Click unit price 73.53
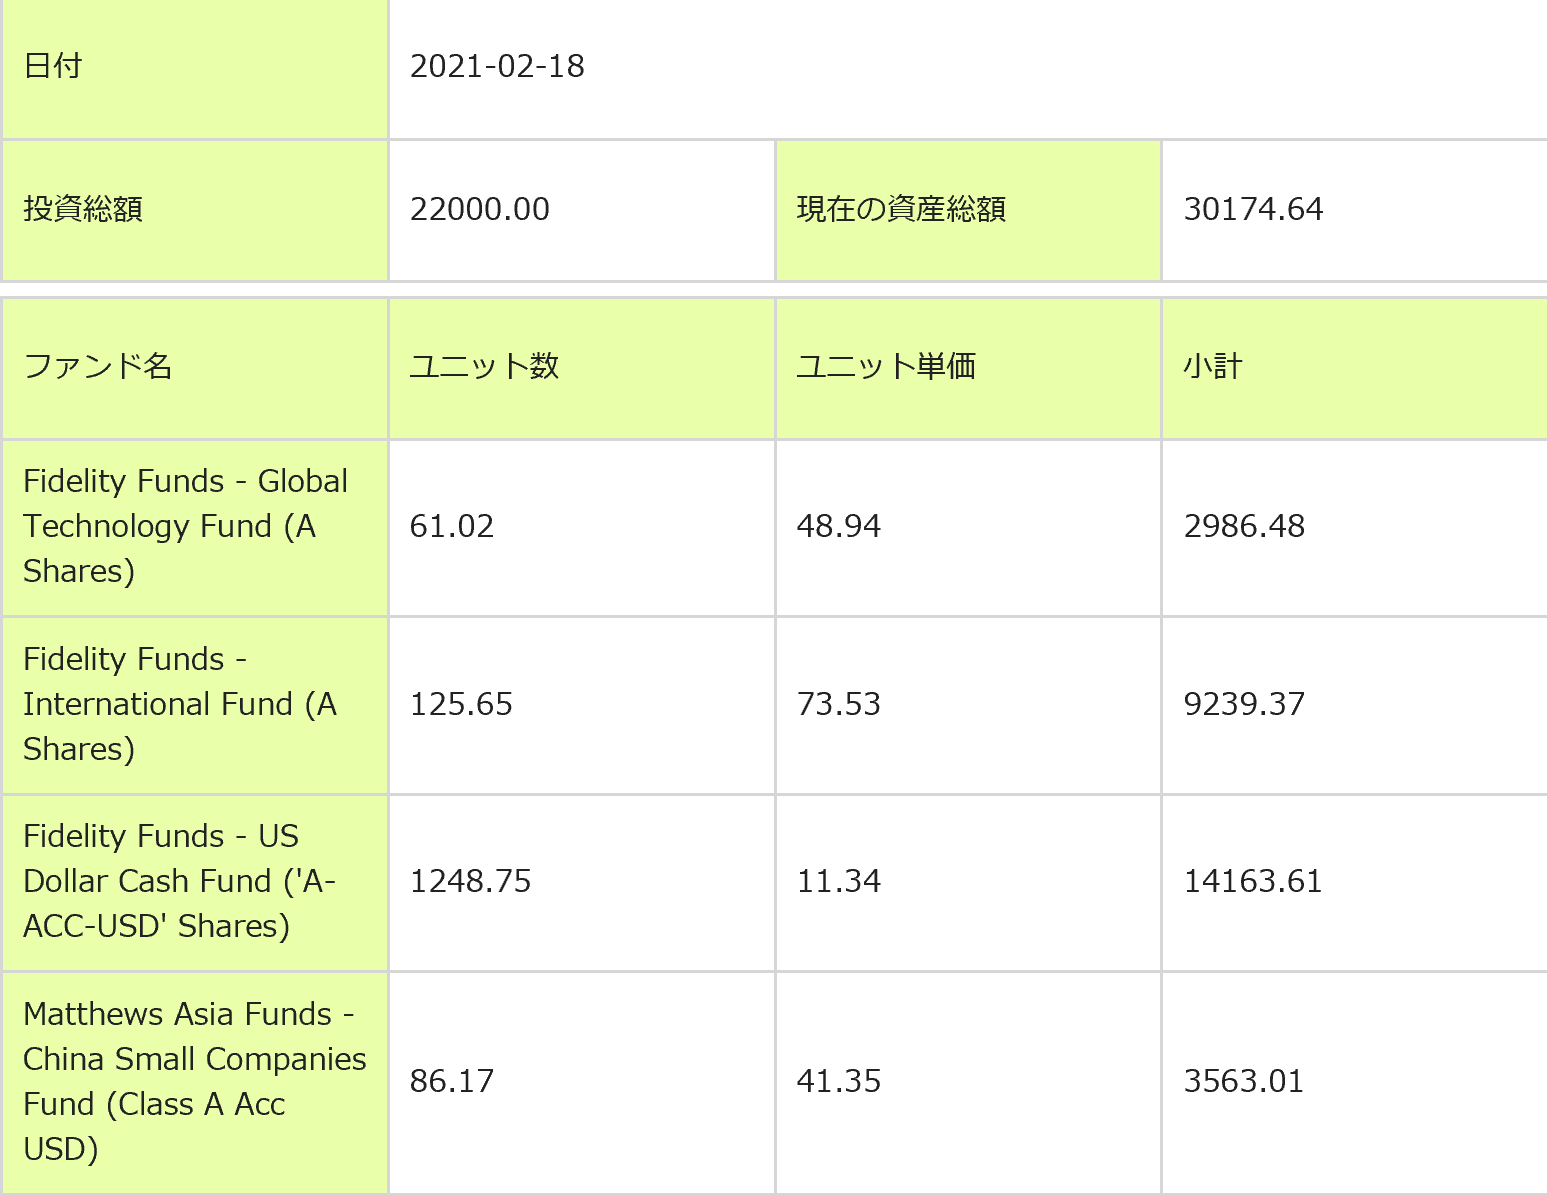 pos(838,704)
